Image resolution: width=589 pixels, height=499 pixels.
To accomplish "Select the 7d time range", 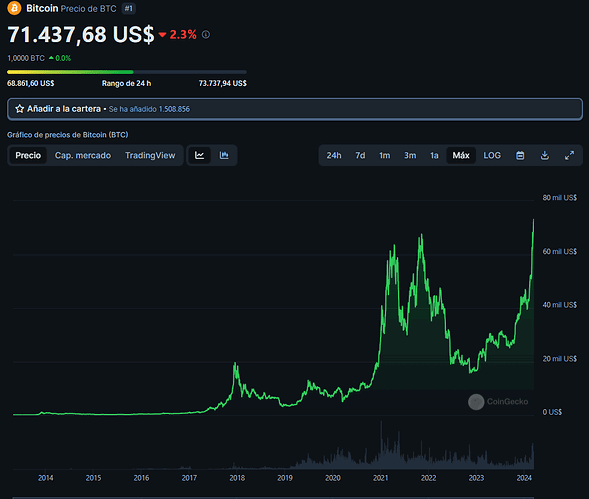I will 360,156.
